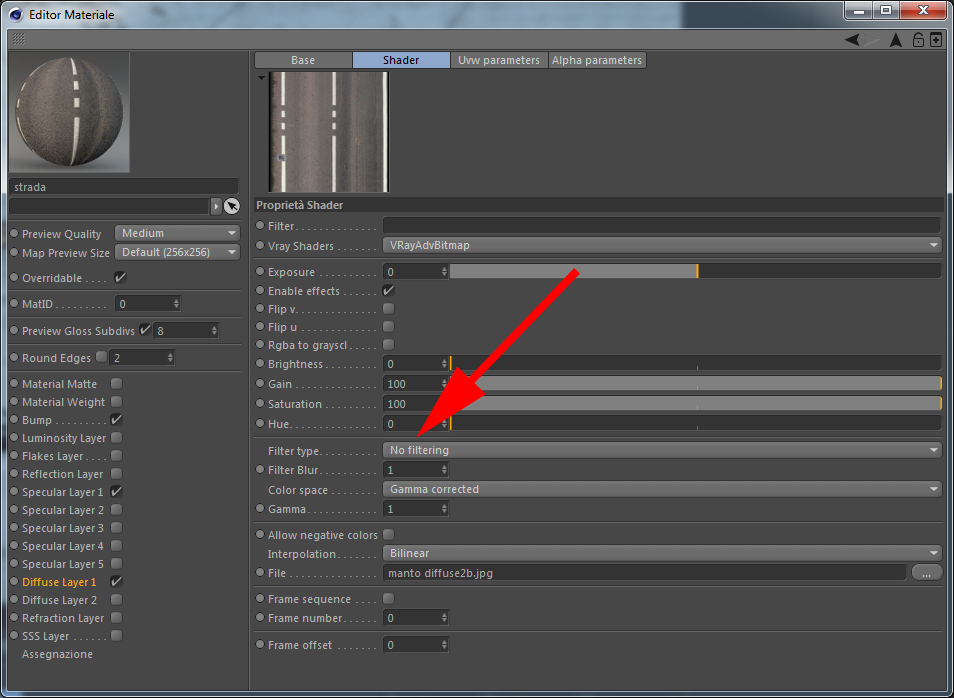The width and height of the screenshot is (954, 698).
Task: Open the Preview Quality dropdown
Action: click(x=177, y=233)
